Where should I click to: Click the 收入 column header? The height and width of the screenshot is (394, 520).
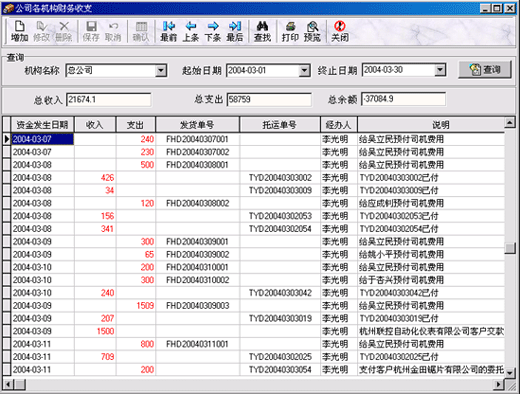[x=95, y=125]
